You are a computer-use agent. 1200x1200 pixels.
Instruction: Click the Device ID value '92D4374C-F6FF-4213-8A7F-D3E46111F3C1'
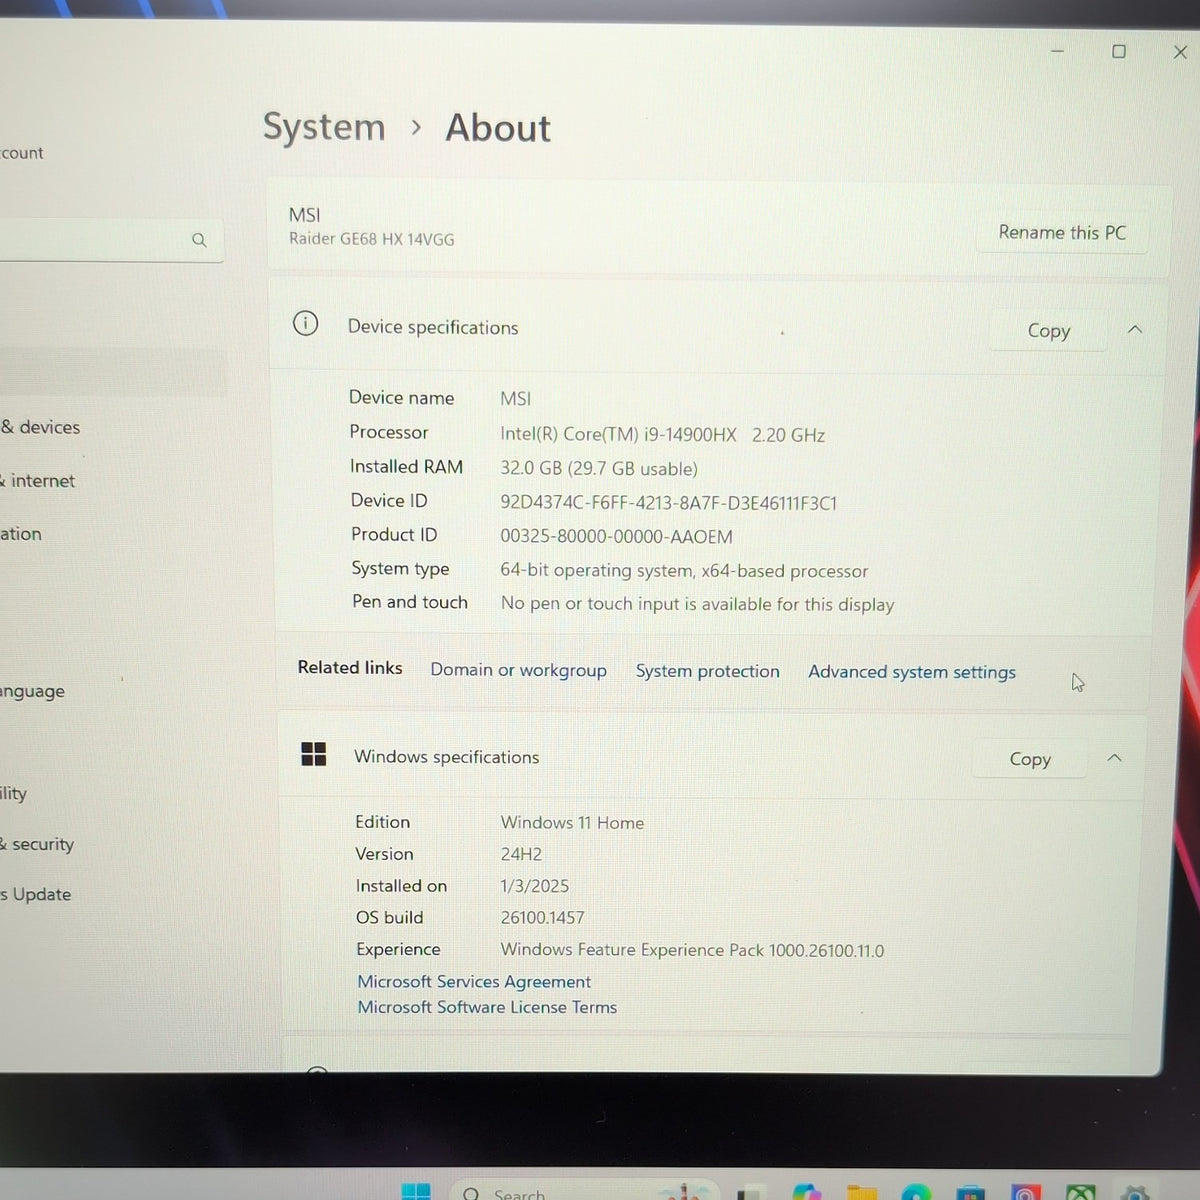(x=668, y=503)
